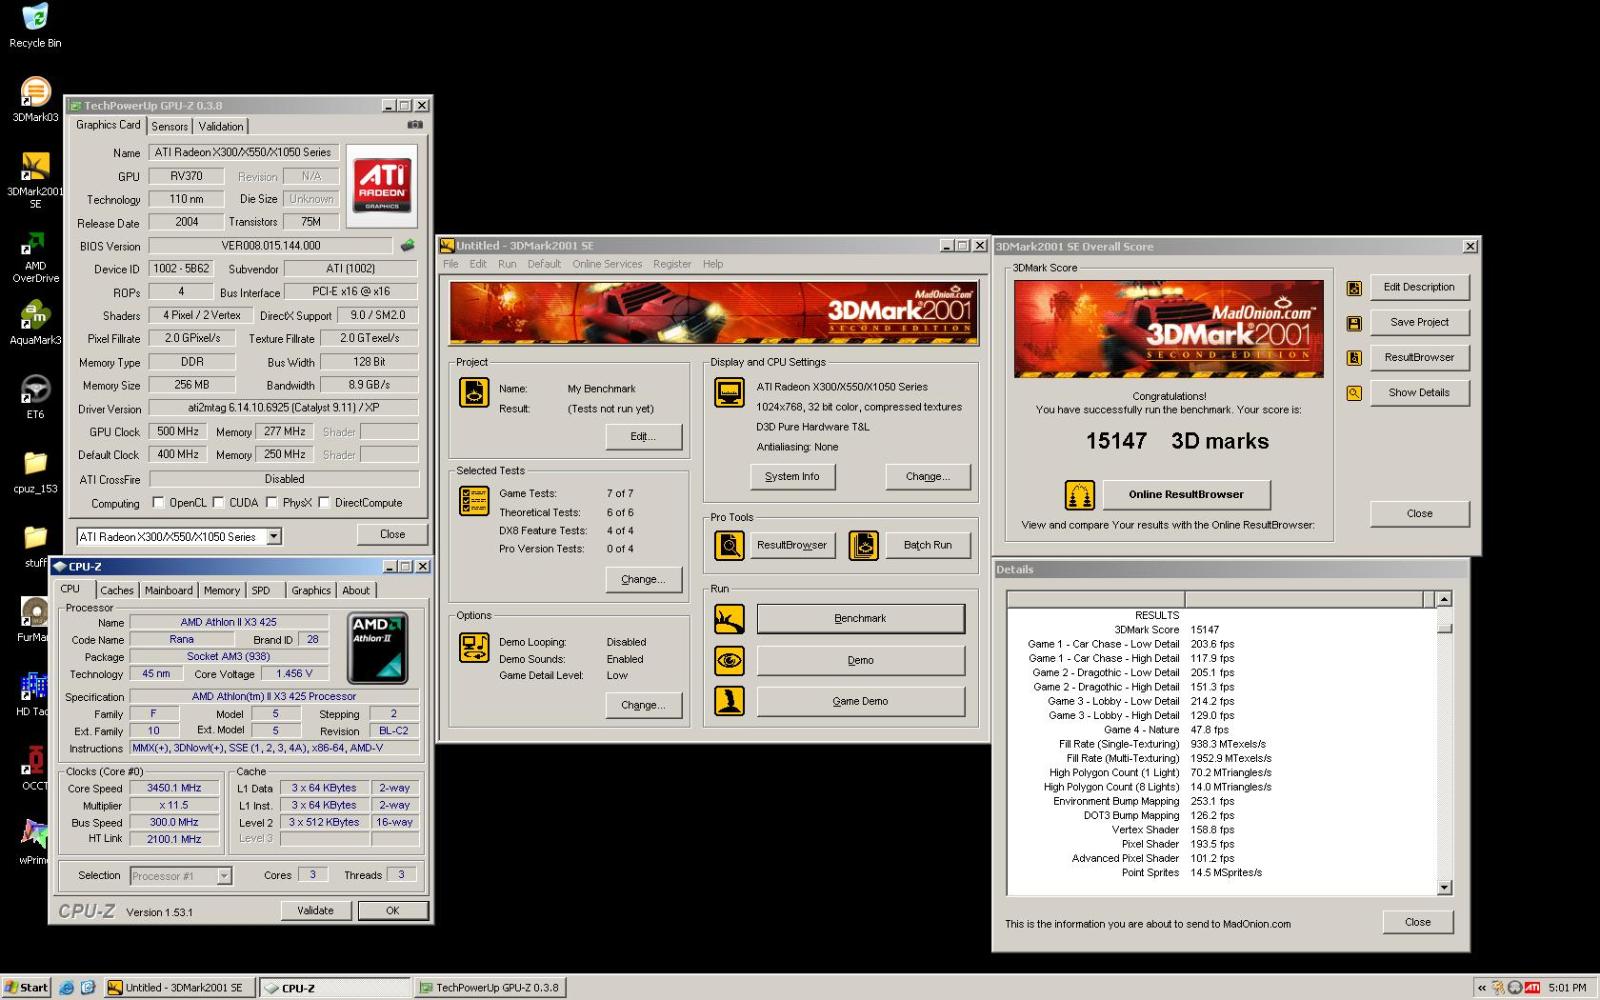The width and height of the screenshot is (1600, 1000).
Task: Switch to the Validation tab in GPU-Z
Action: [220, 126]
